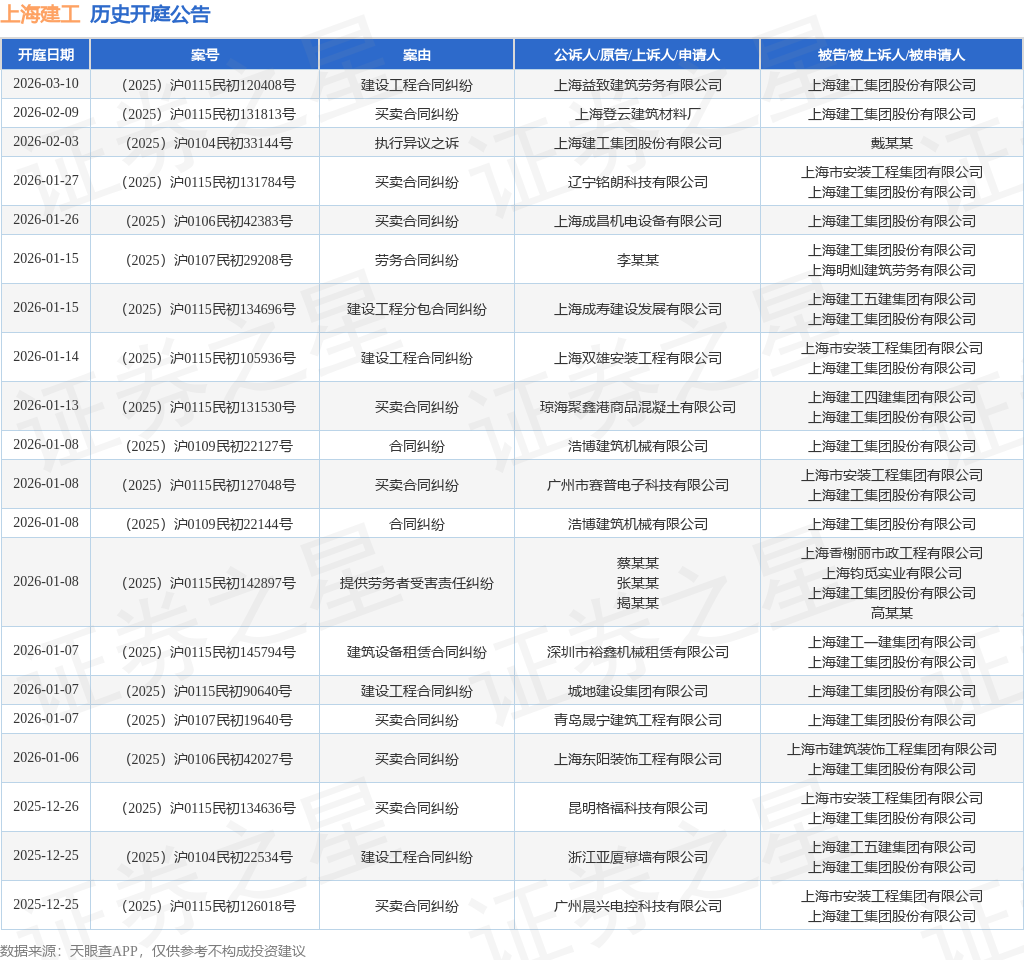Click defendant 上海建工一建集团有限公司
The height and width of the screenshot is (960, 1024).
click(x=891, y=642)
